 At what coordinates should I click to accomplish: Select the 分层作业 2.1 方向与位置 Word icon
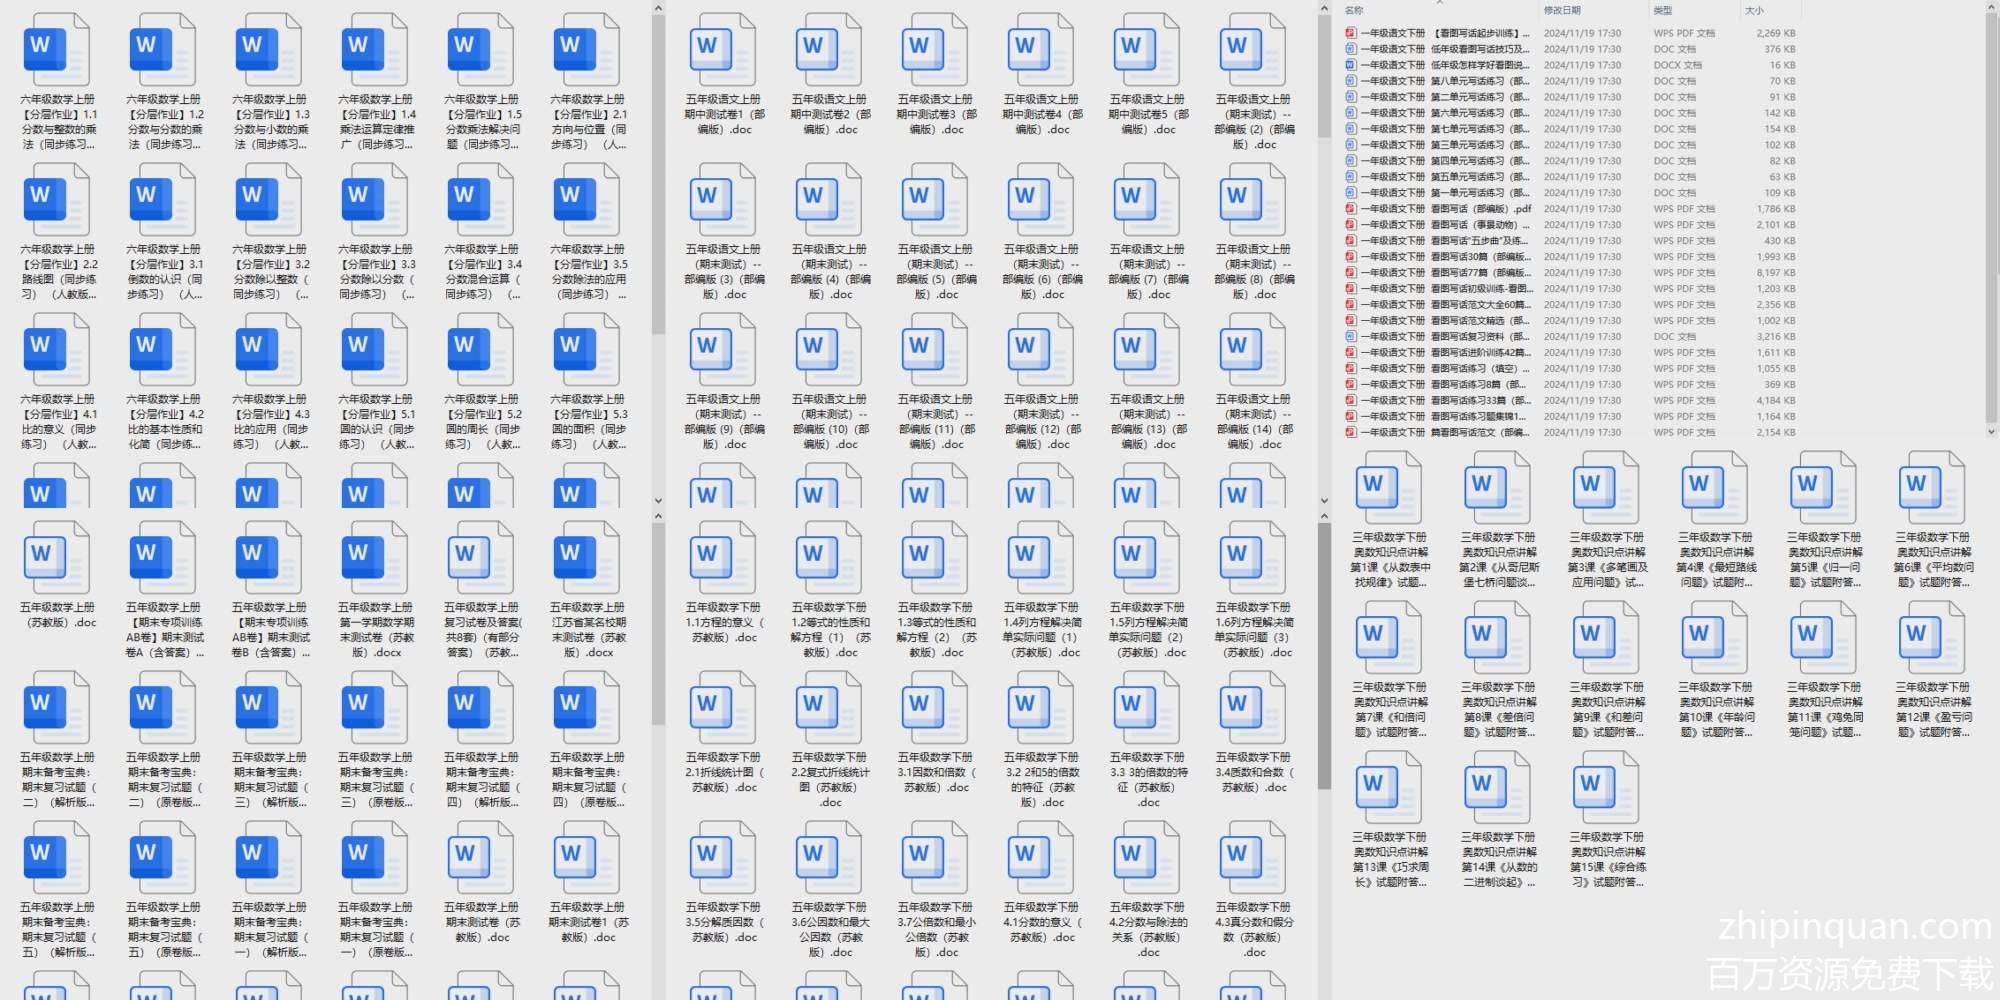pos(588,49)
